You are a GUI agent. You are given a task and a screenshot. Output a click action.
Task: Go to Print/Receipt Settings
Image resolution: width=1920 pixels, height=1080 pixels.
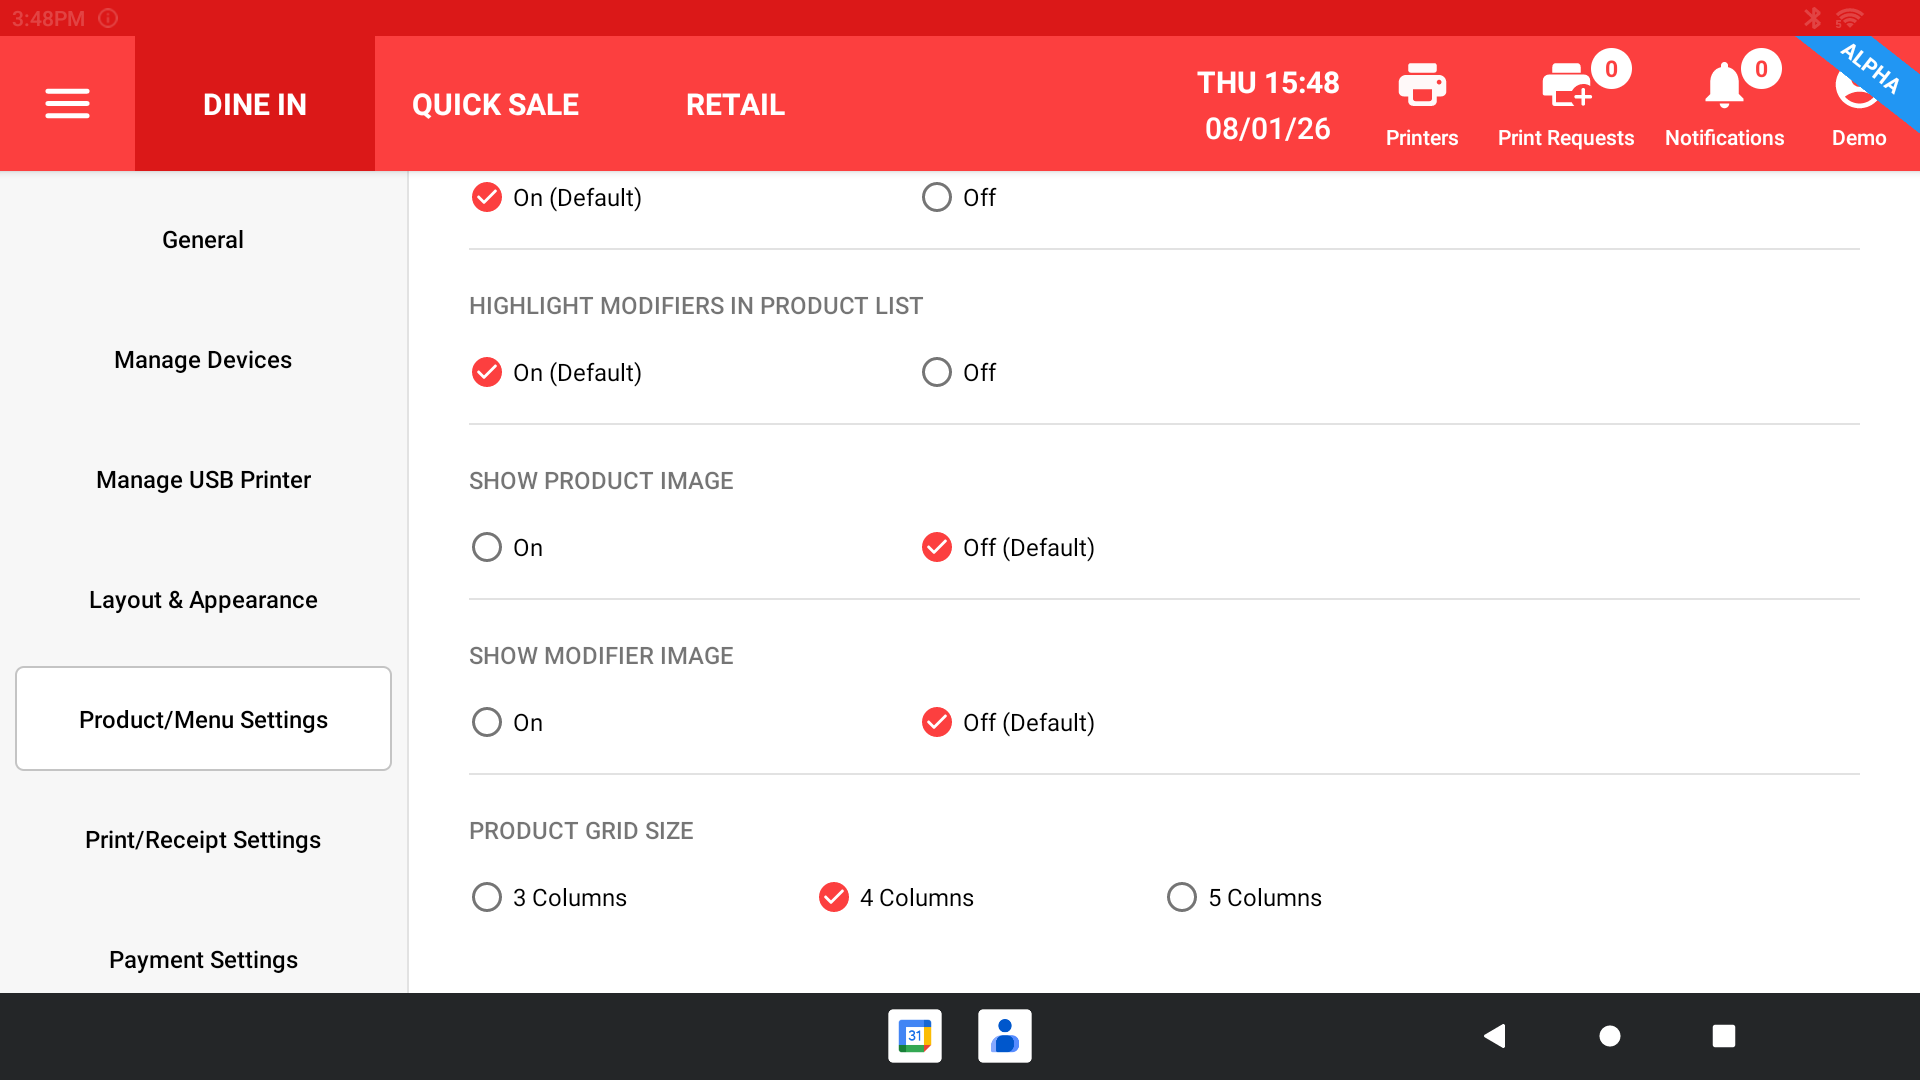(203, 840)
